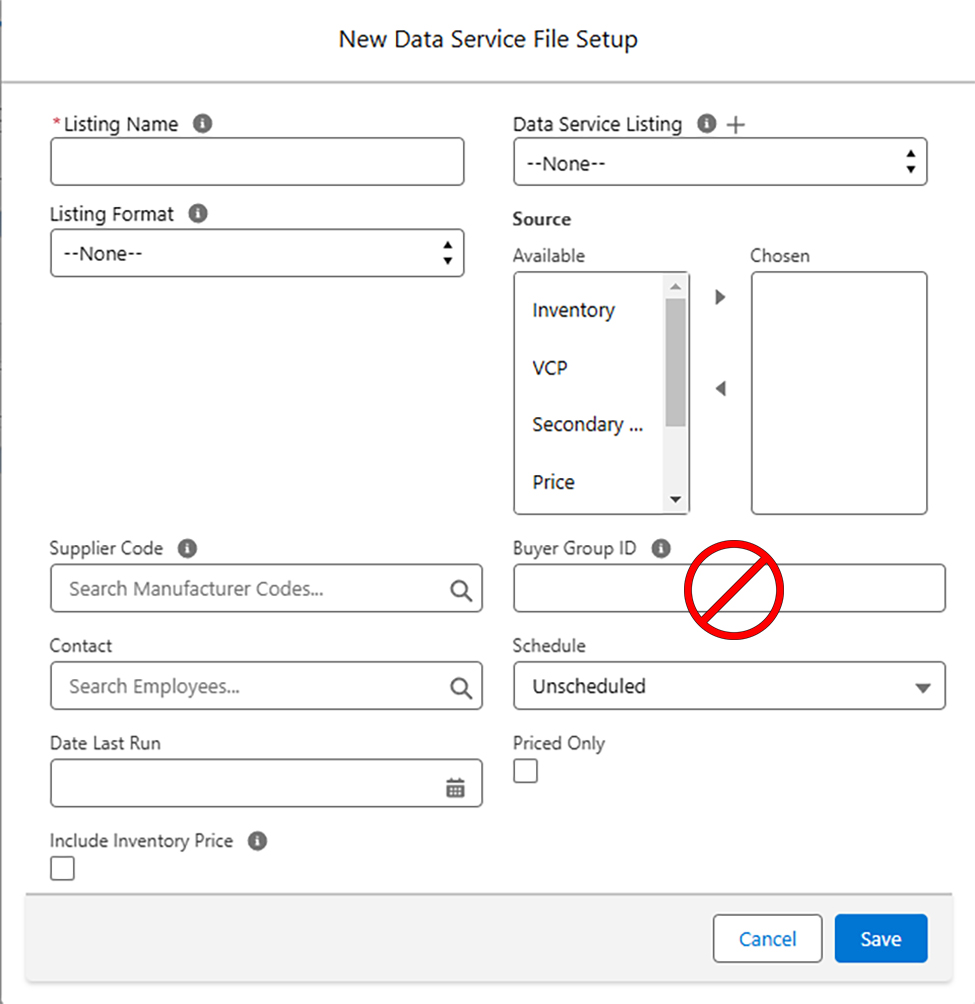
Task: Click the Buyer Group ID info icon
Action: click(x=661, y=548)
